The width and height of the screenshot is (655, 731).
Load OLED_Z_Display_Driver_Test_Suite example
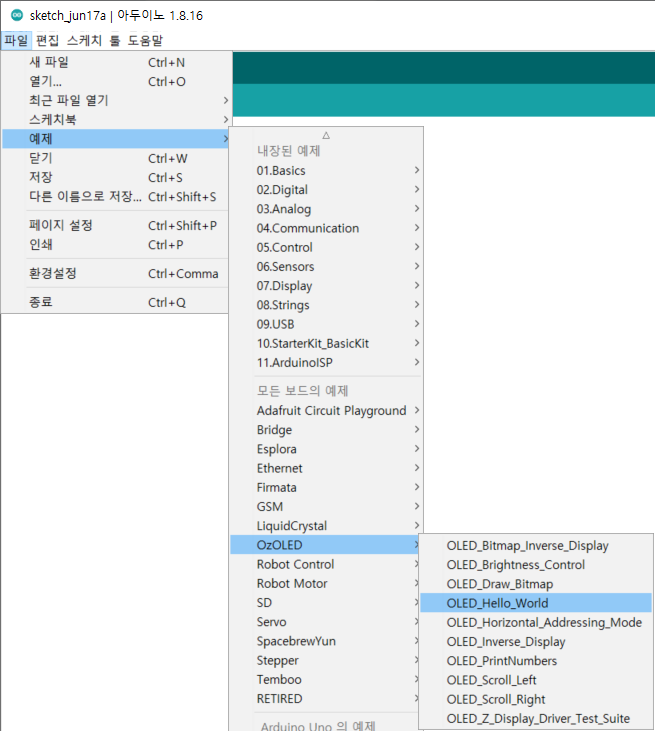coord(536,718)
